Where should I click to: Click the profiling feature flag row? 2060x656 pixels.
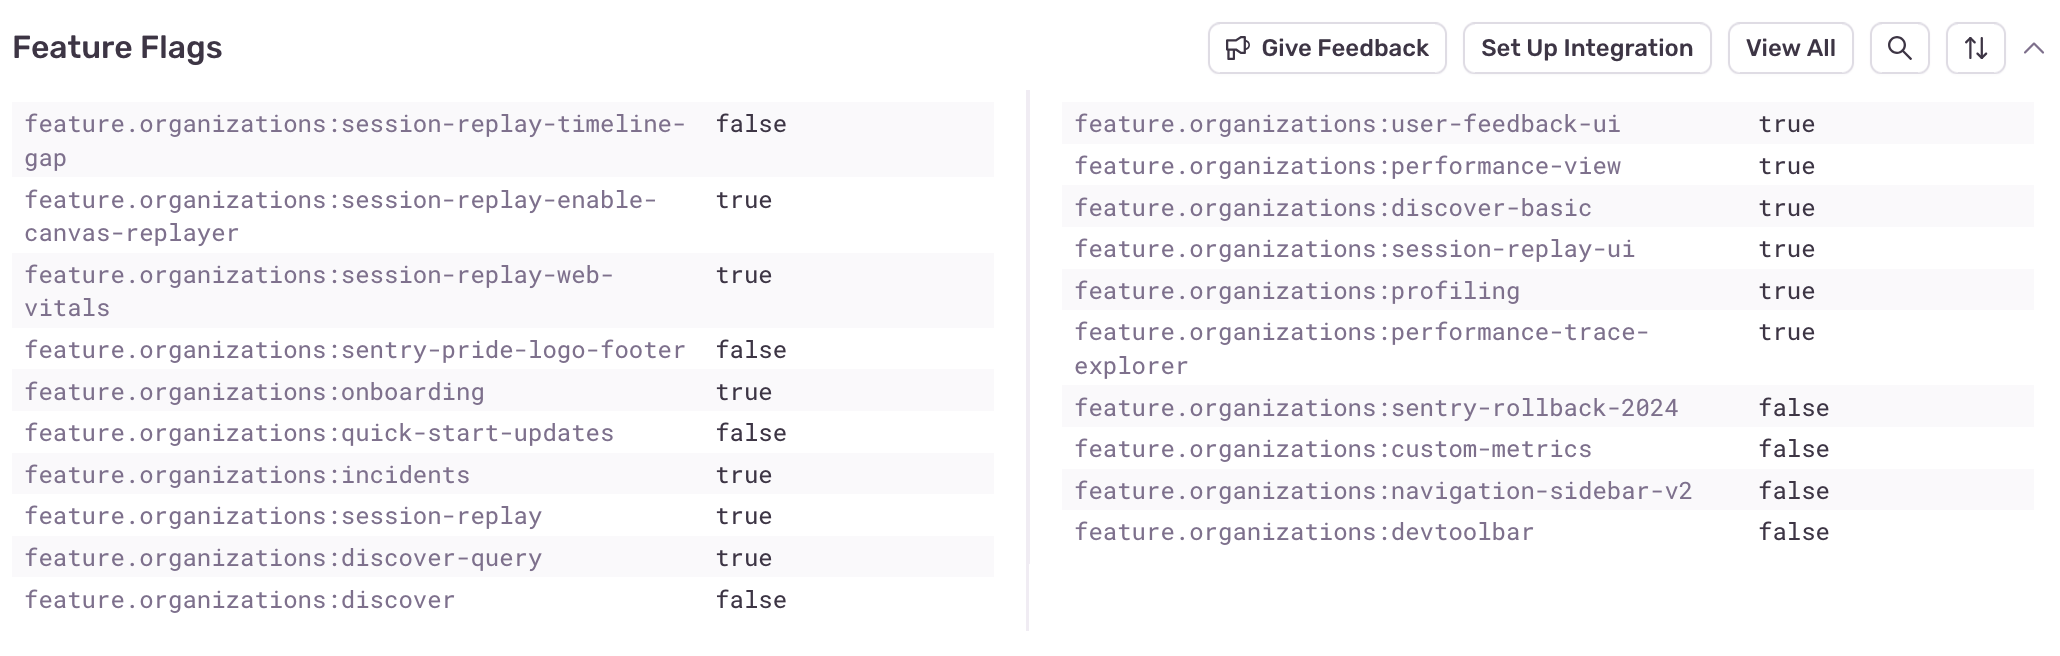coord(1297,291)
